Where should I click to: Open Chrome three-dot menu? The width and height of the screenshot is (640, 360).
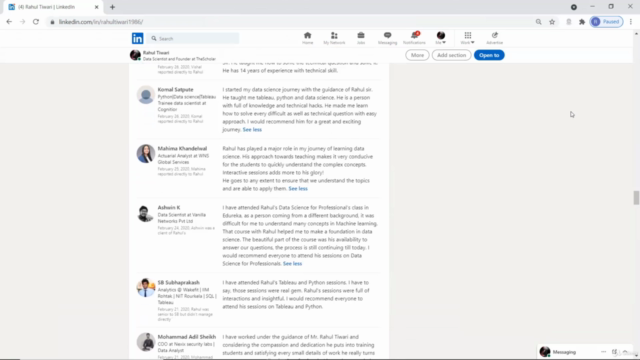(x=631, y=22)
